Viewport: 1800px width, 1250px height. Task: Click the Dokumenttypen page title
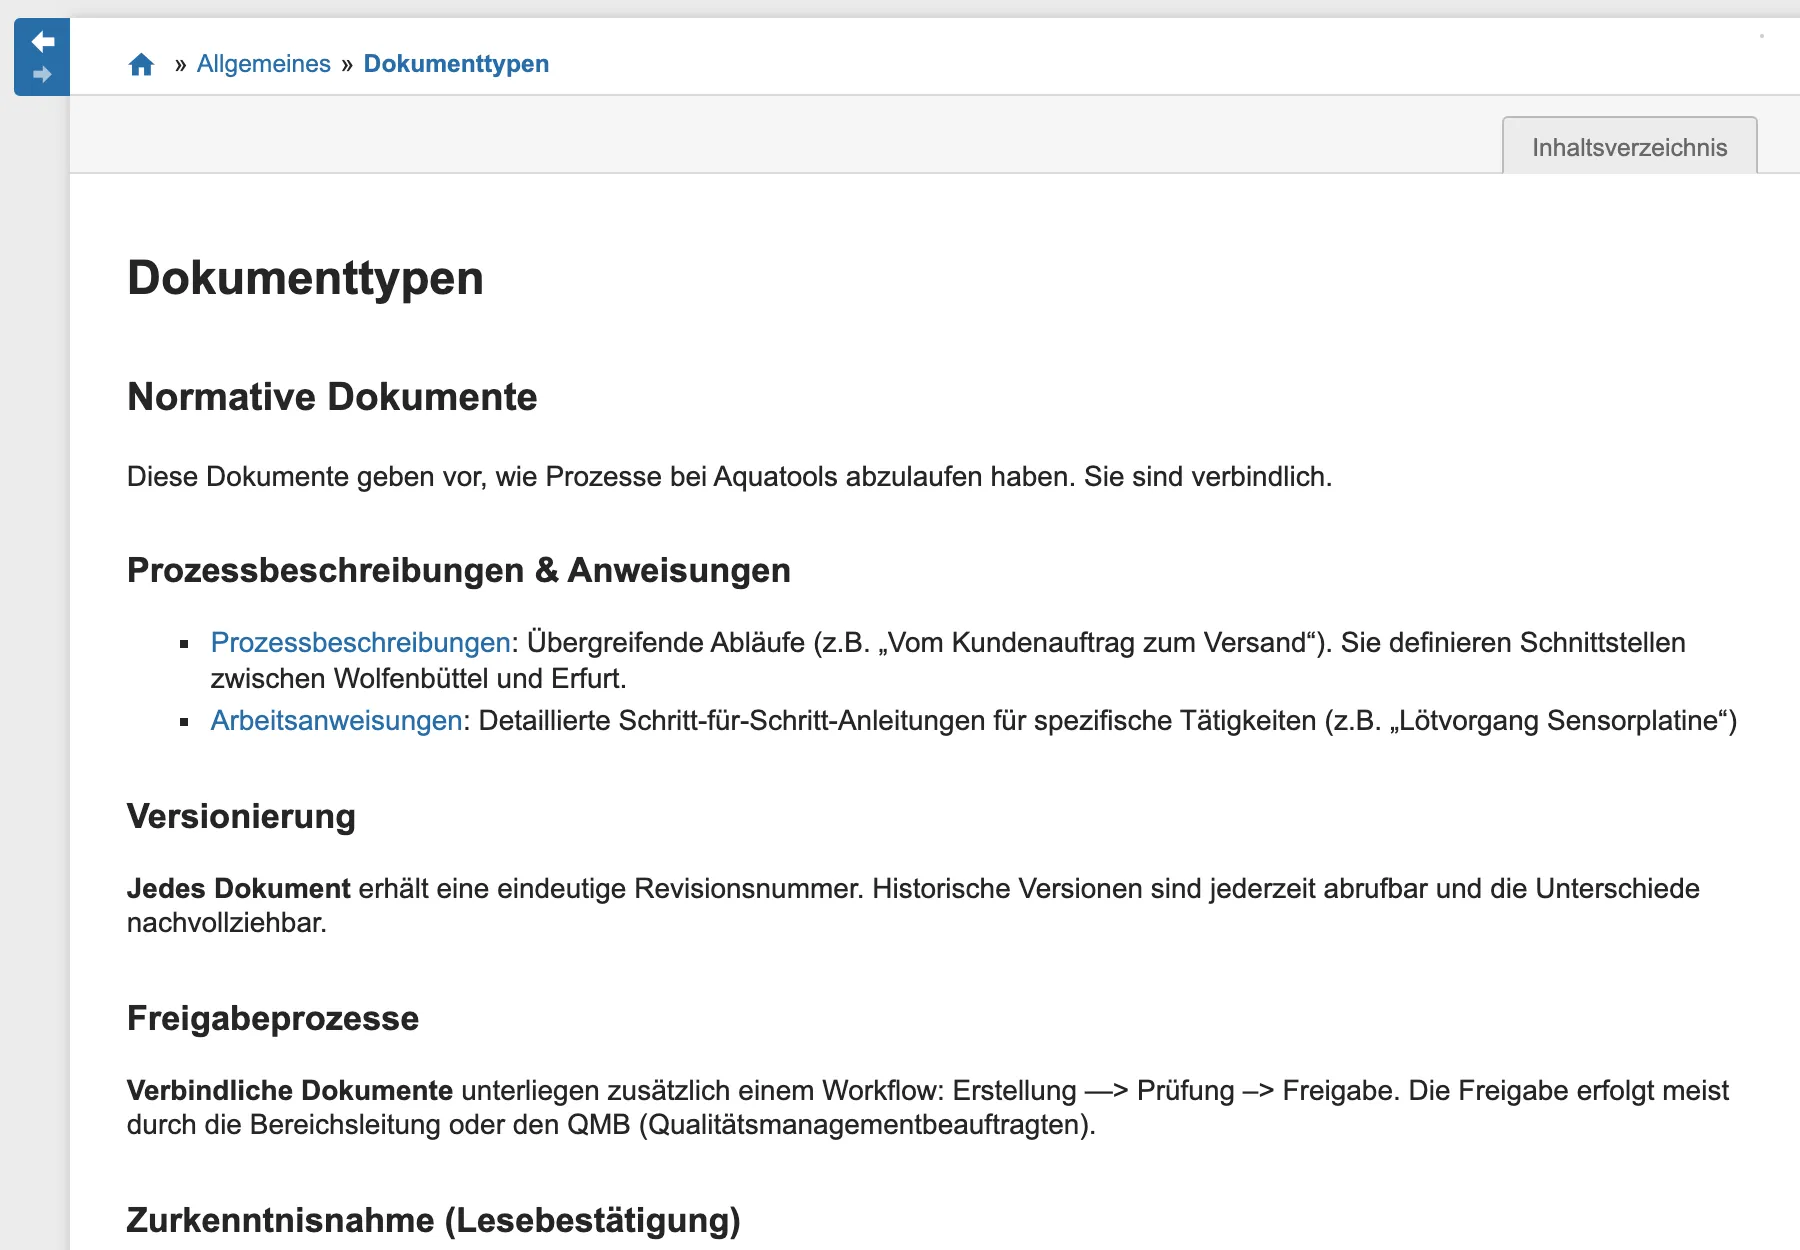[305, 278]
